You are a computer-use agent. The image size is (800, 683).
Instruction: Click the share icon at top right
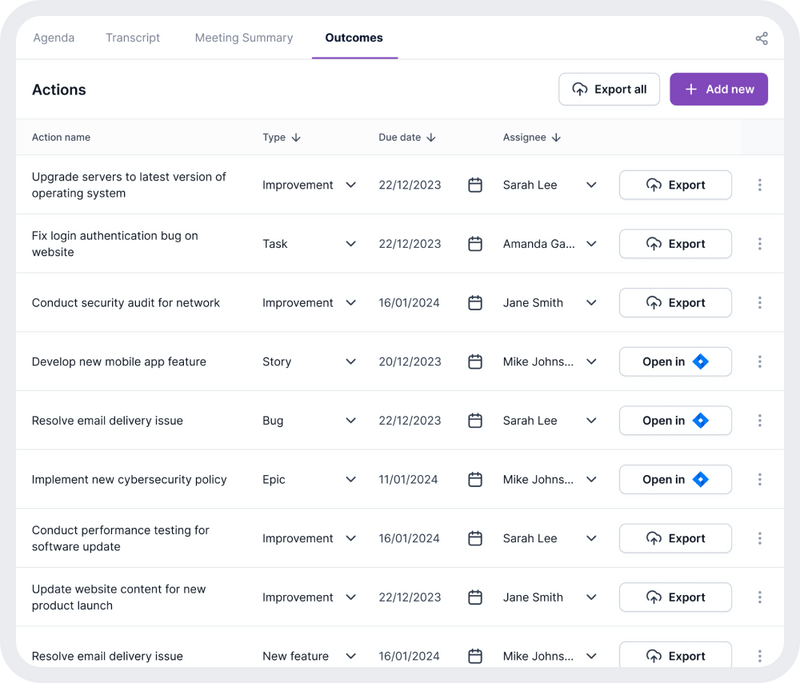point(760,37)
